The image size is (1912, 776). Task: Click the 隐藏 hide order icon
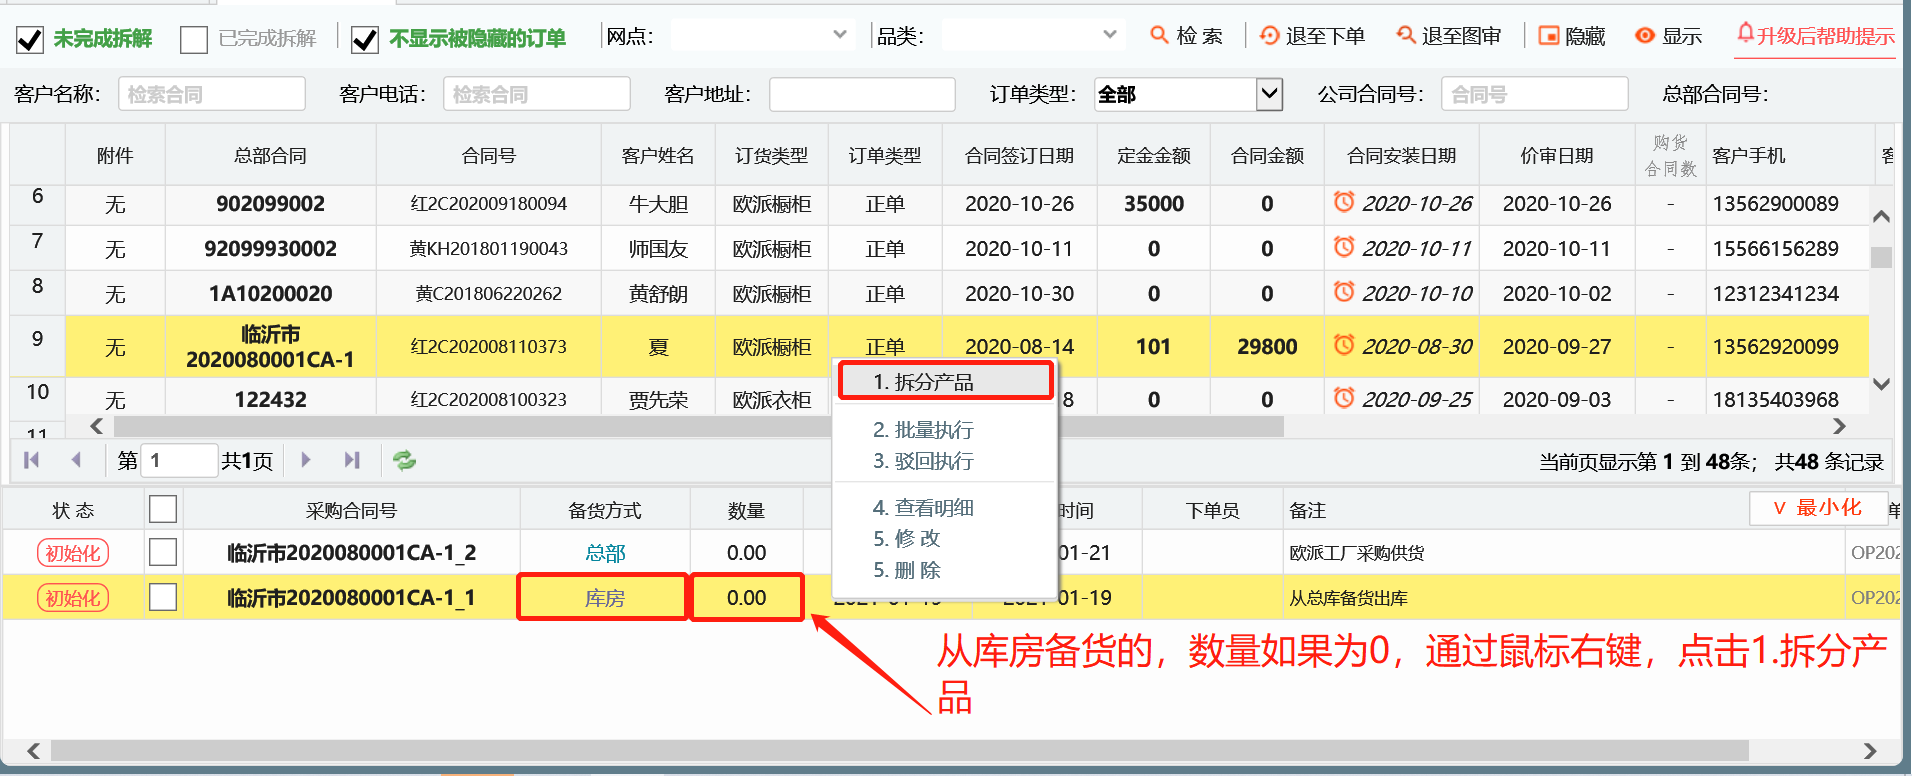click(x=1548, y=36)
